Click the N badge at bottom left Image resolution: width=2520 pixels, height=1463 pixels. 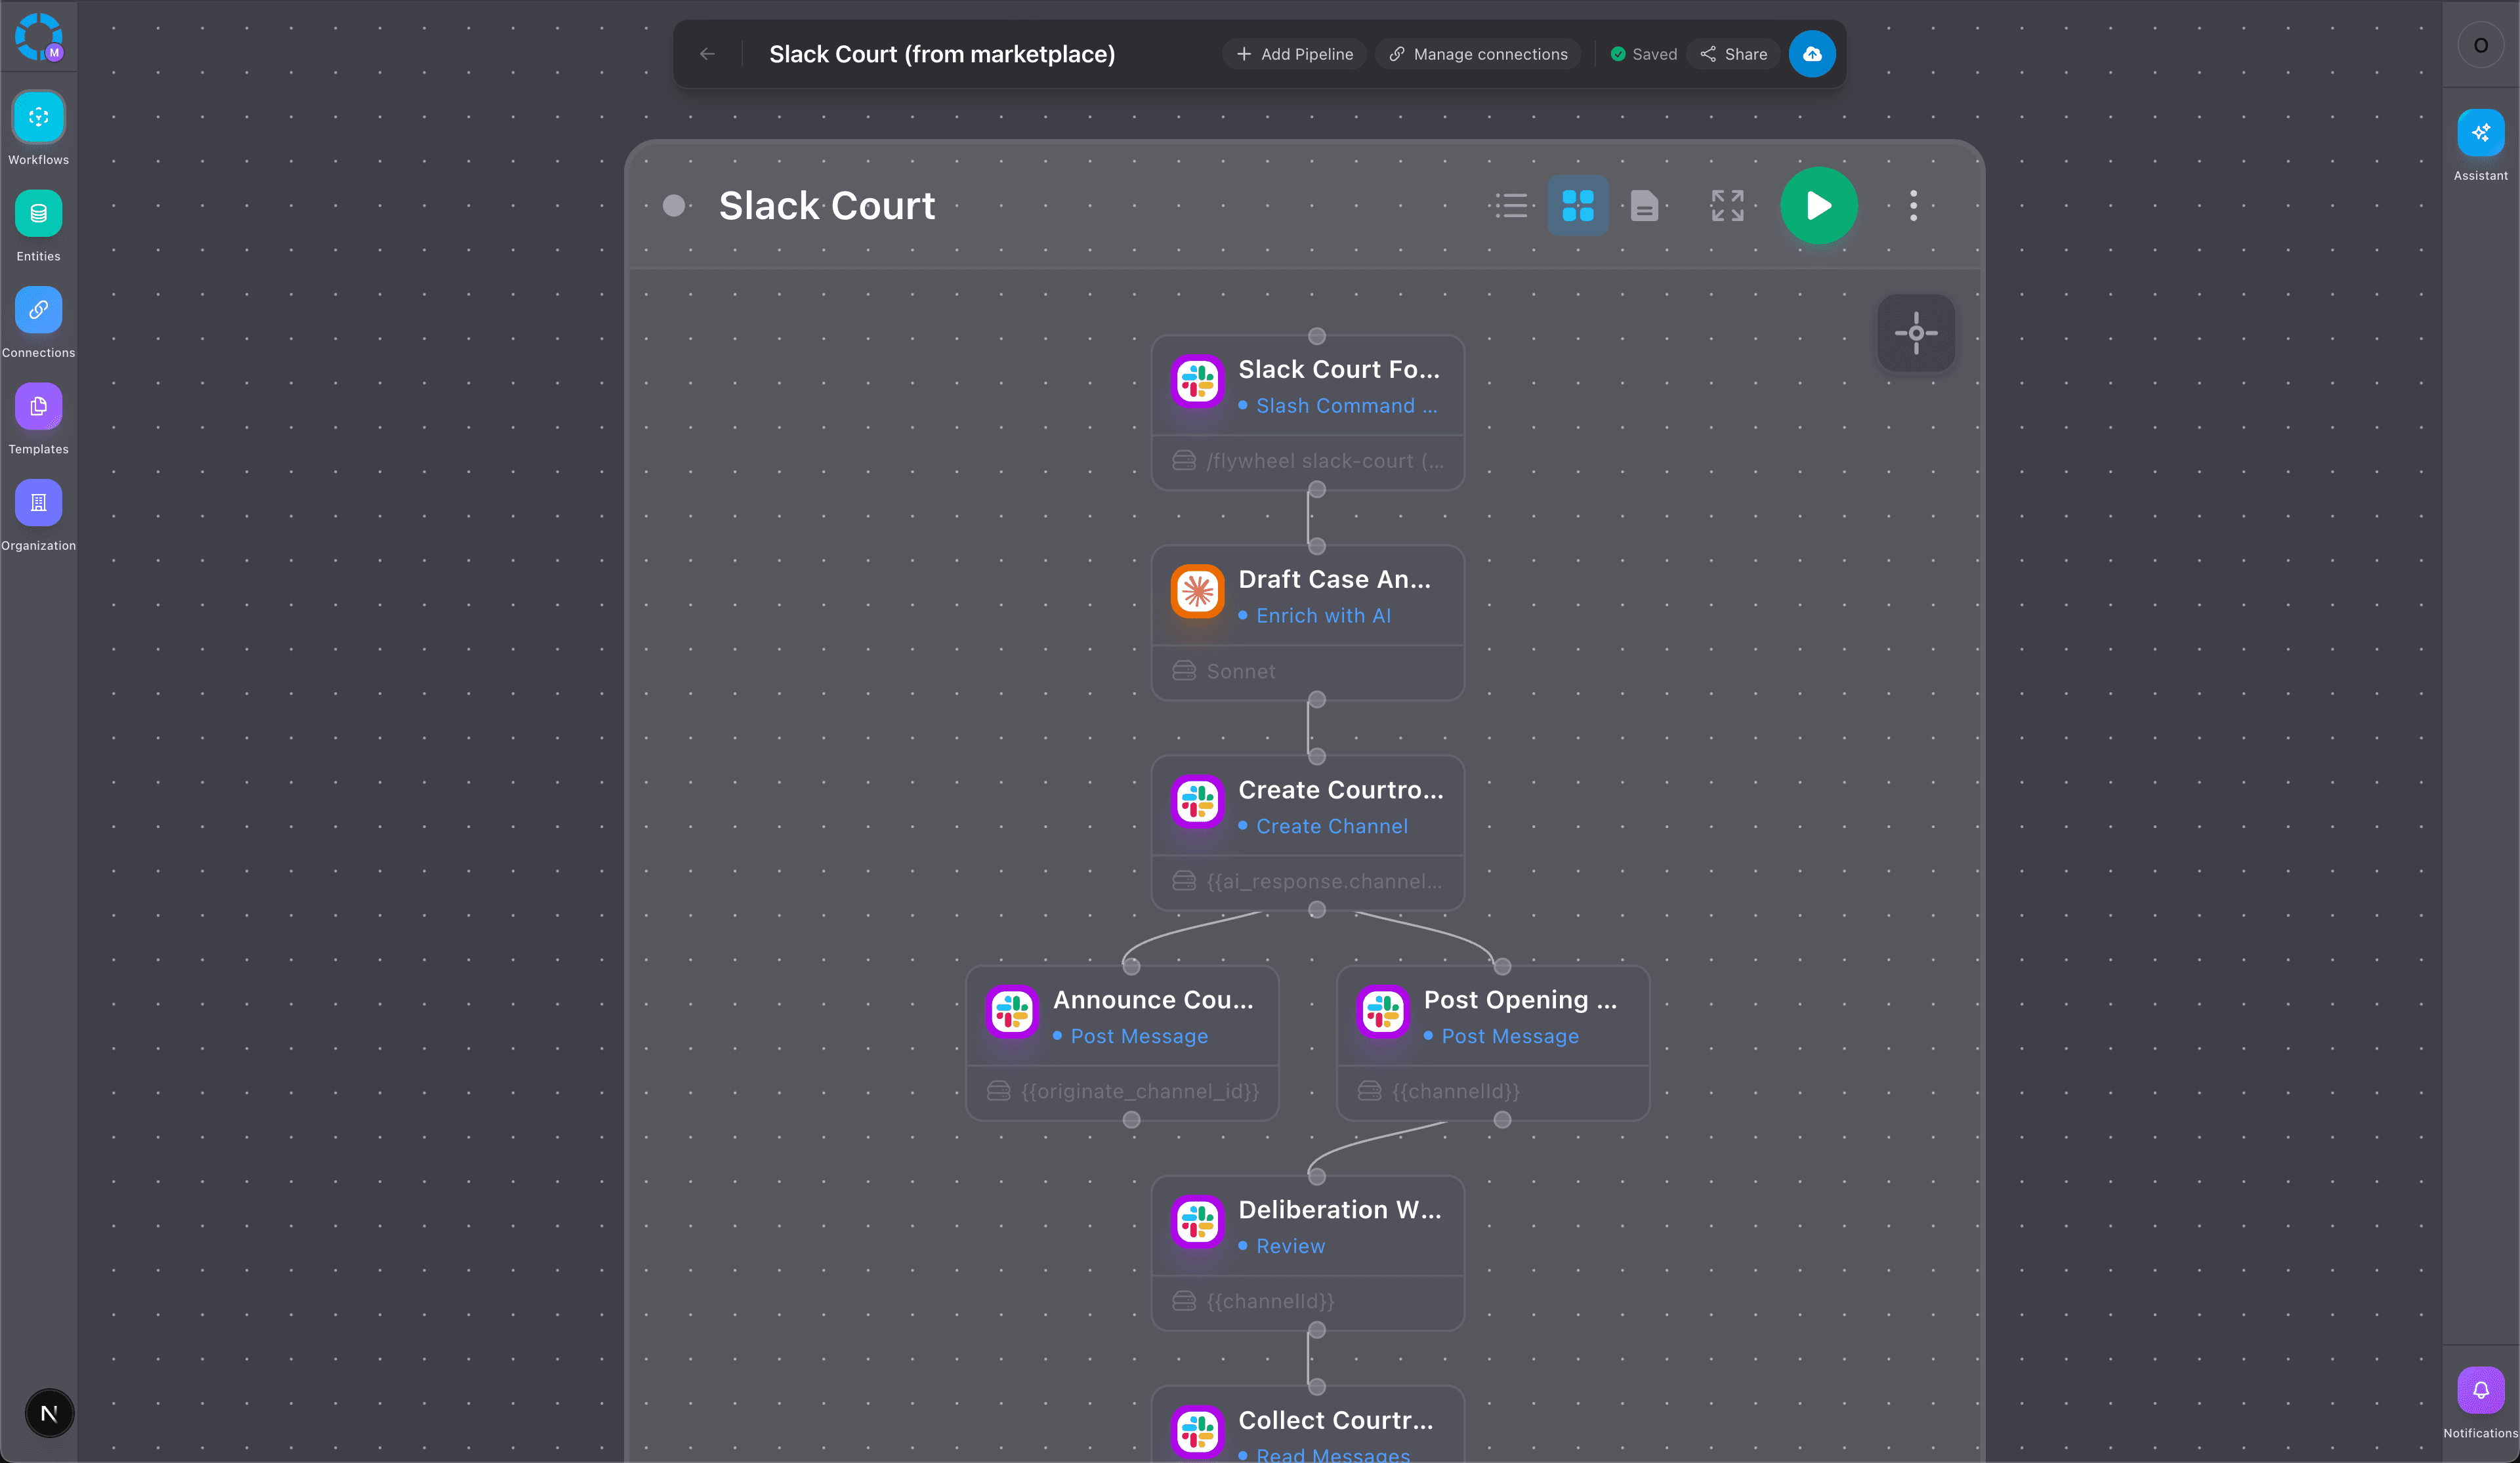point(49,1413)
